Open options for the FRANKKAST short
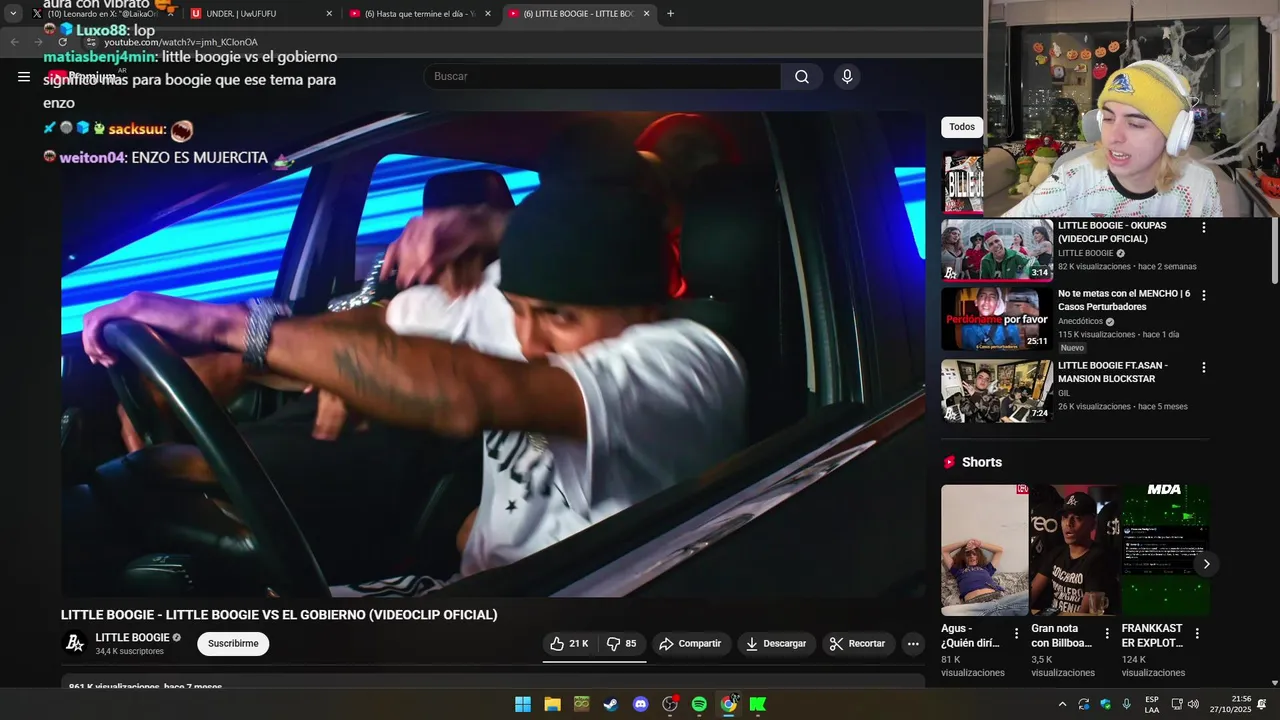 point(1197,633)
